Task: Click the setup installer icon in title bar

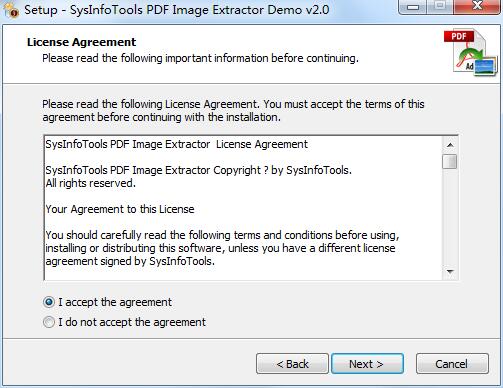Action: pyautogui.click(x=10, y=10)
